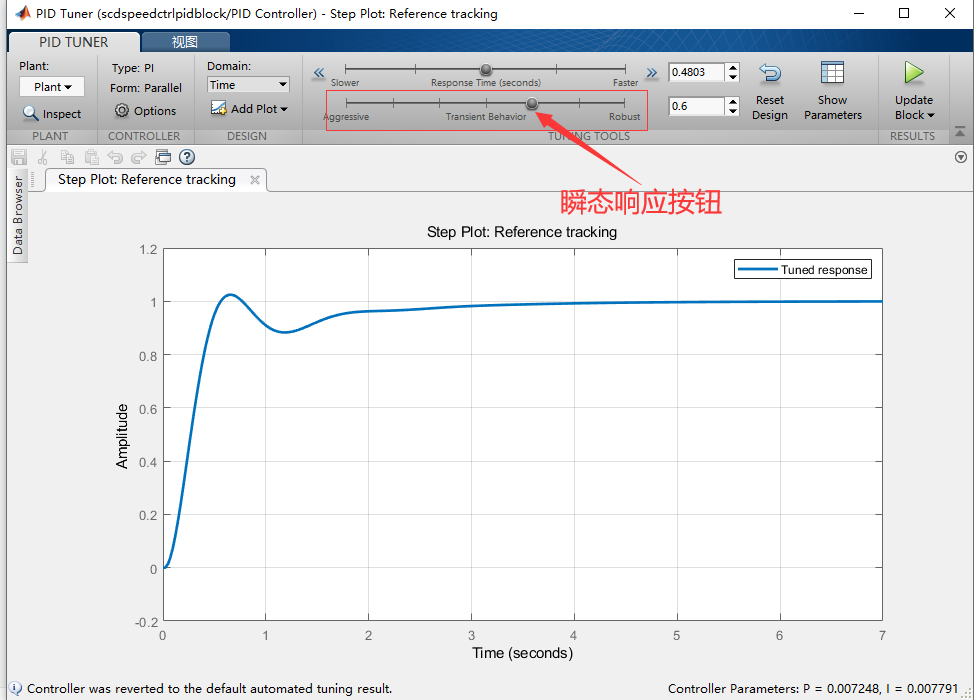Click info icon in status bar
The height and width of the screenshot is (700, 974).
point(15,688)
